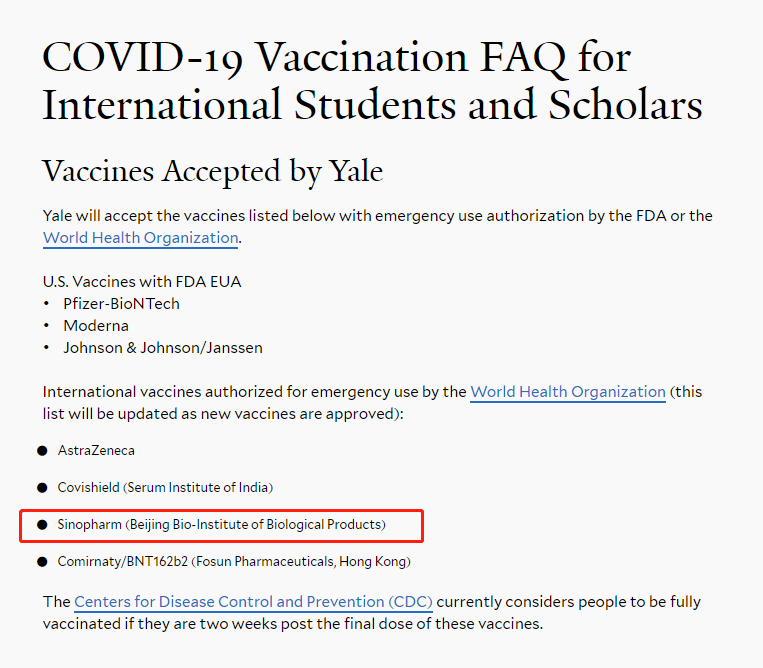763x668 pixels.
Task: Click the bullet beside Comirnaty/BNT162b2
Action: 42,562
